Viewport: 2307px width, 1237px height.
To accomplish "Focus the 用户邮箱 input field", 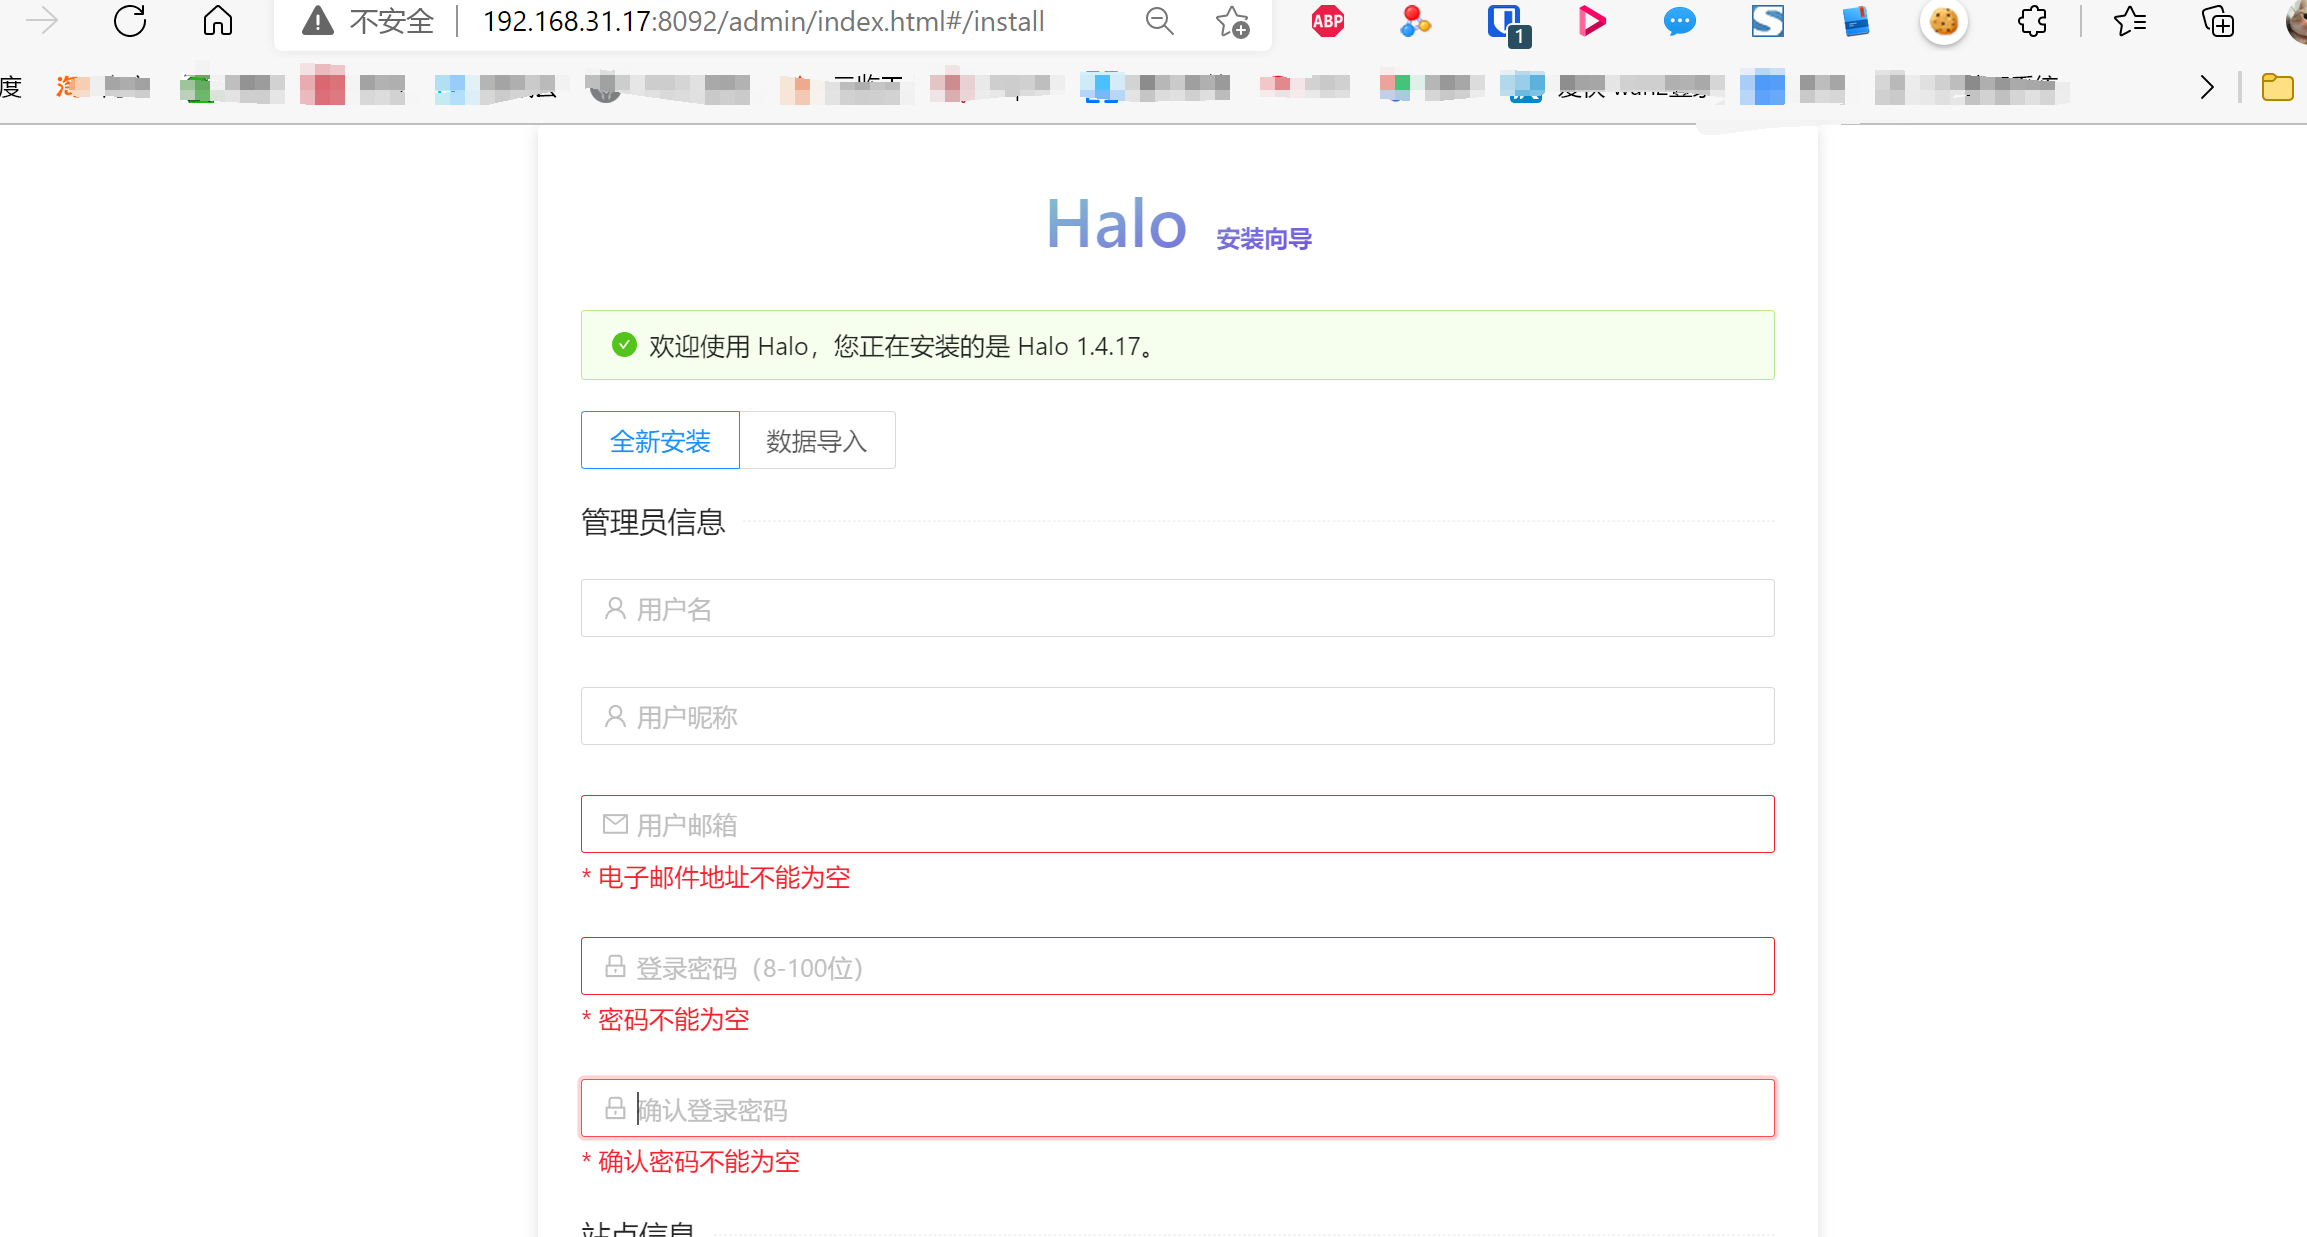I will 1177,824.
